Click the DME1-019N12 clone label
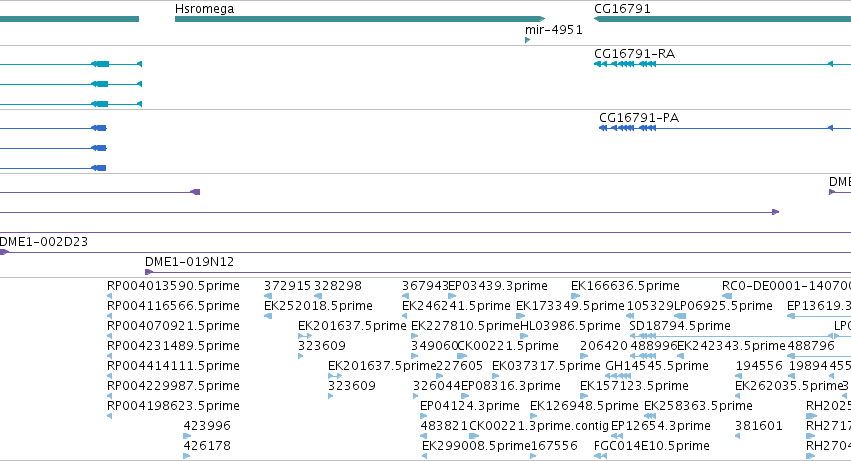851x461 pixels. click(189, 262)
